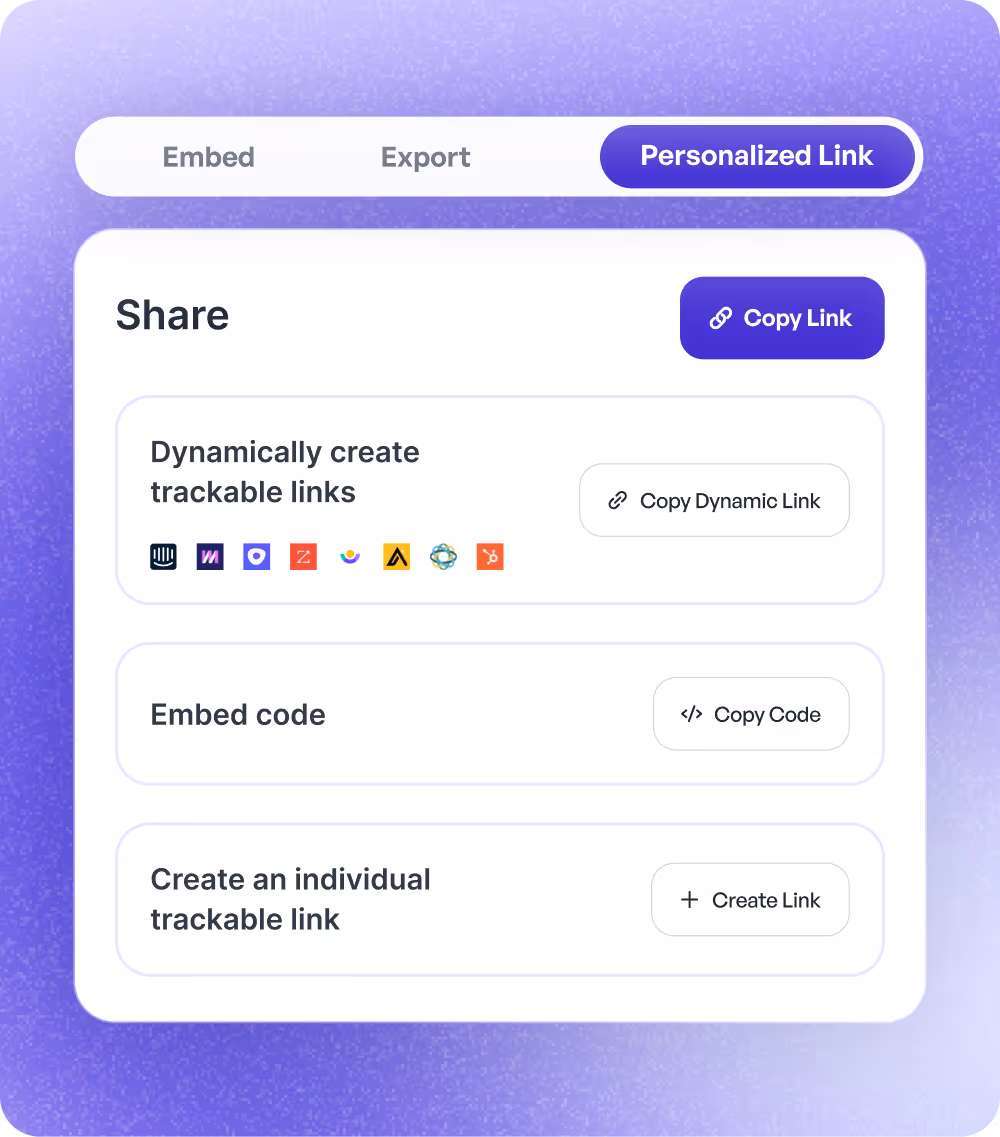Image resolution: width=1000 pixels, height=1137 pixels.
Task: Select the orange Z integration icon
Action: [303, 557]
